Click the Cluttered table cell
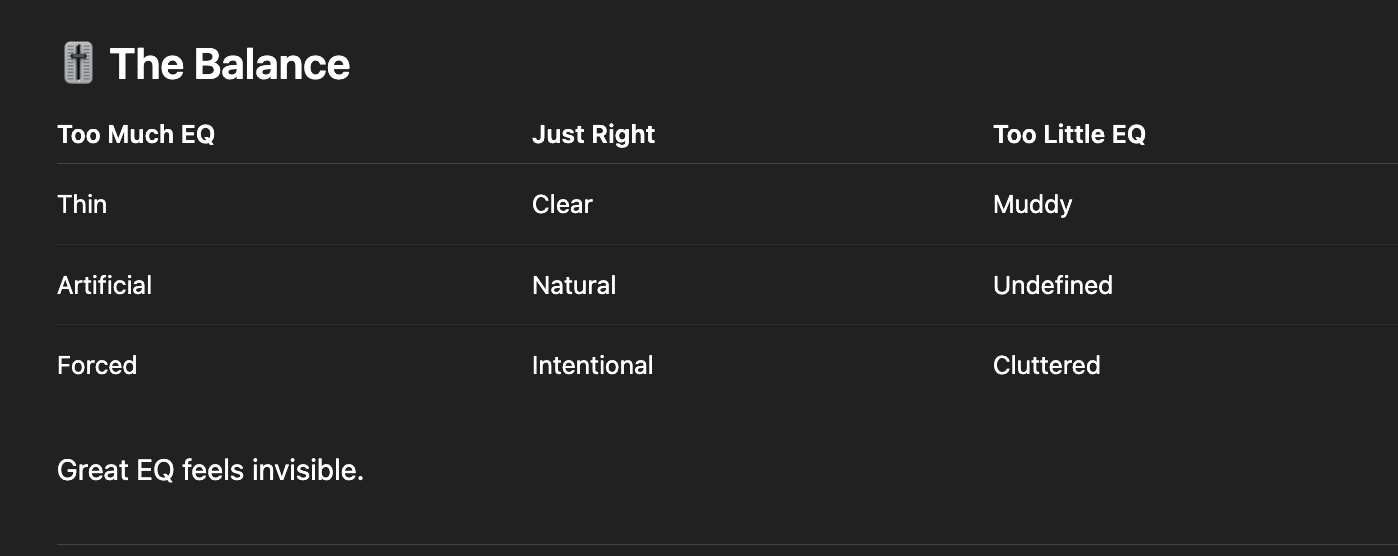Image resolution: width=1398 pixels, height=556 pixels. point(1046,365)
